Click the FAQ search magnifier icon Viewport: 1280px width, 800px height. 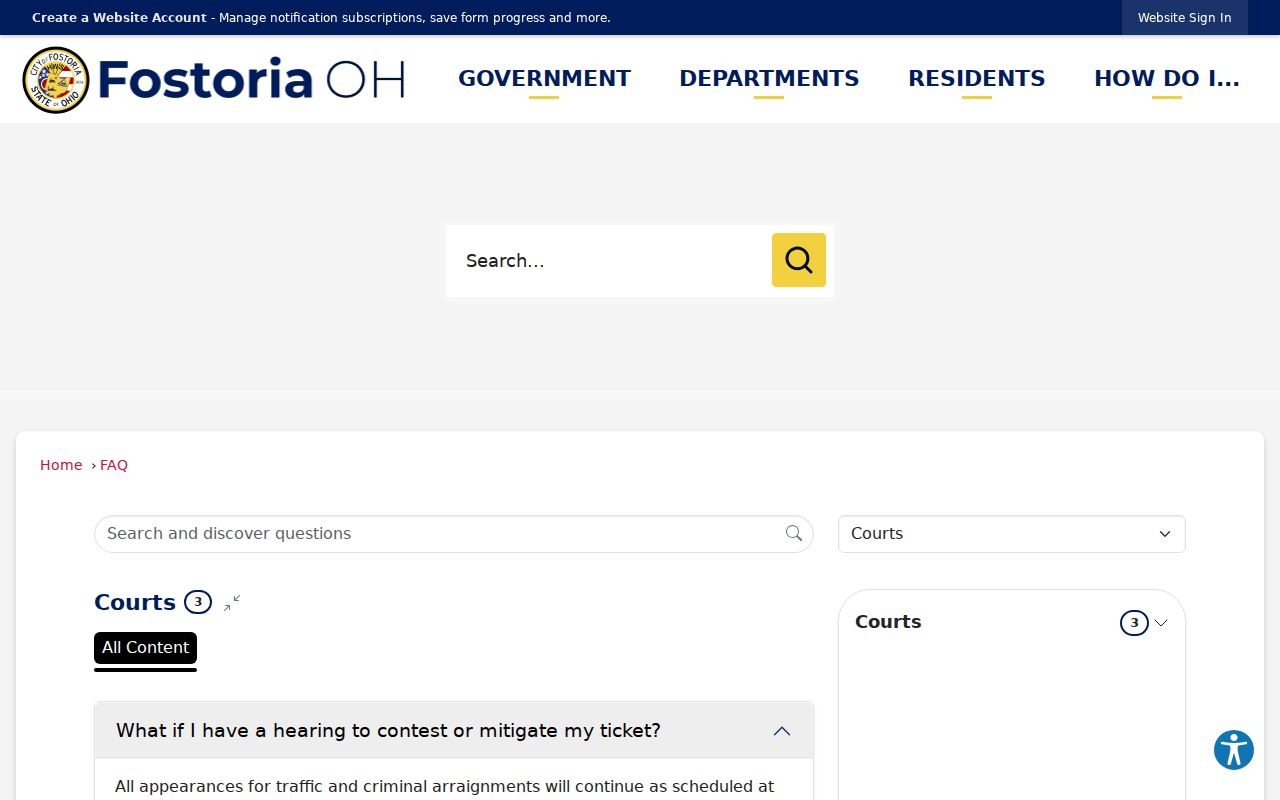[794, 534]
